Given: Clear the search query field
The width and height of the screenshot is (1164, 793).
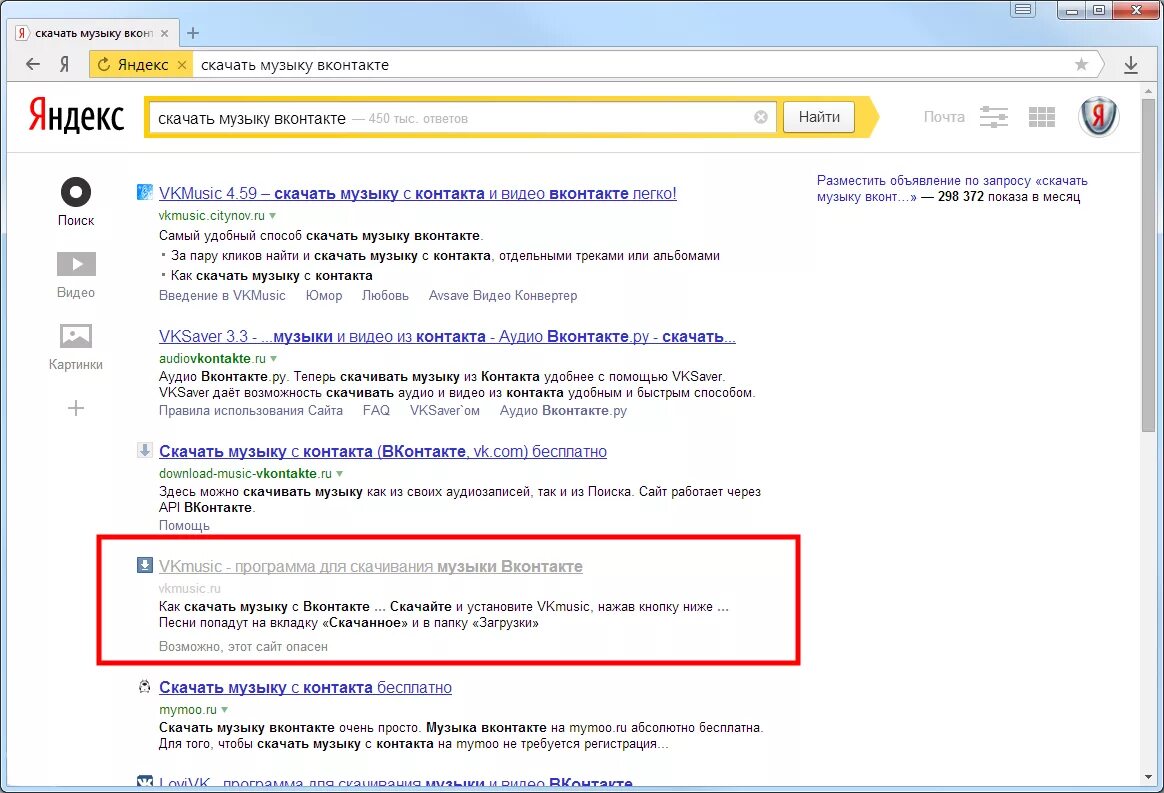Looking at the screenshot, I should pyautogui.click(x=761, y=117).
